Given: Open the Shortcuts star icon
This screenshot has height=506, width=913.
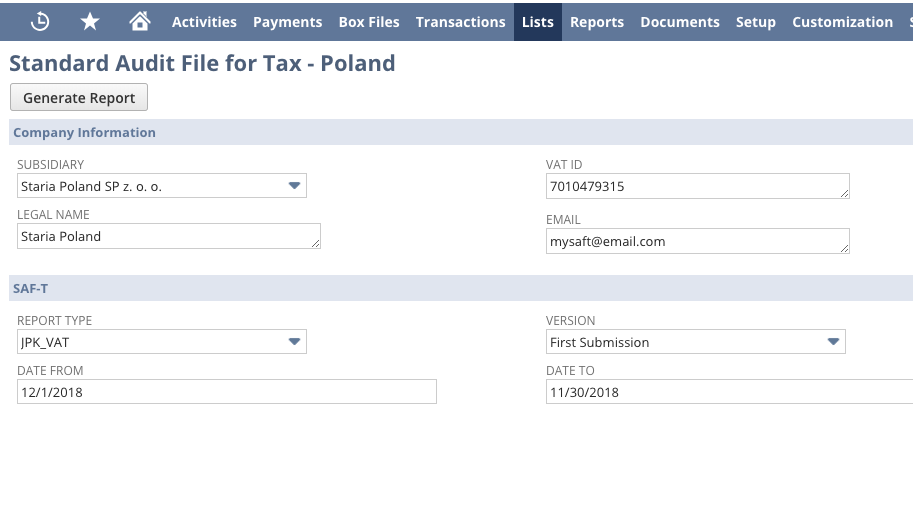Looking at the screenshot, I should click(90, 22).
